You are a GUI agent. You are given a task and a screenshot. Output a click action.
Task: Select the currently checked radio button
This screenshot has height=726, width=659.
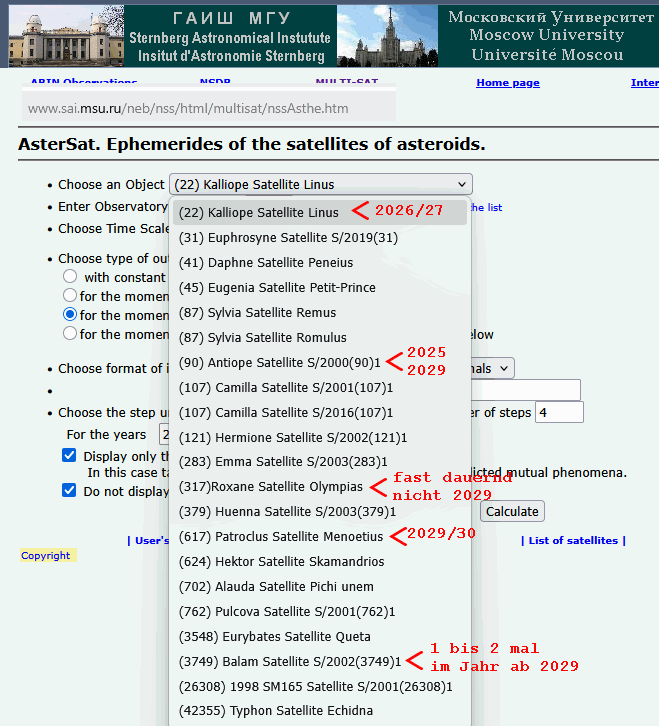coord(70,314)
